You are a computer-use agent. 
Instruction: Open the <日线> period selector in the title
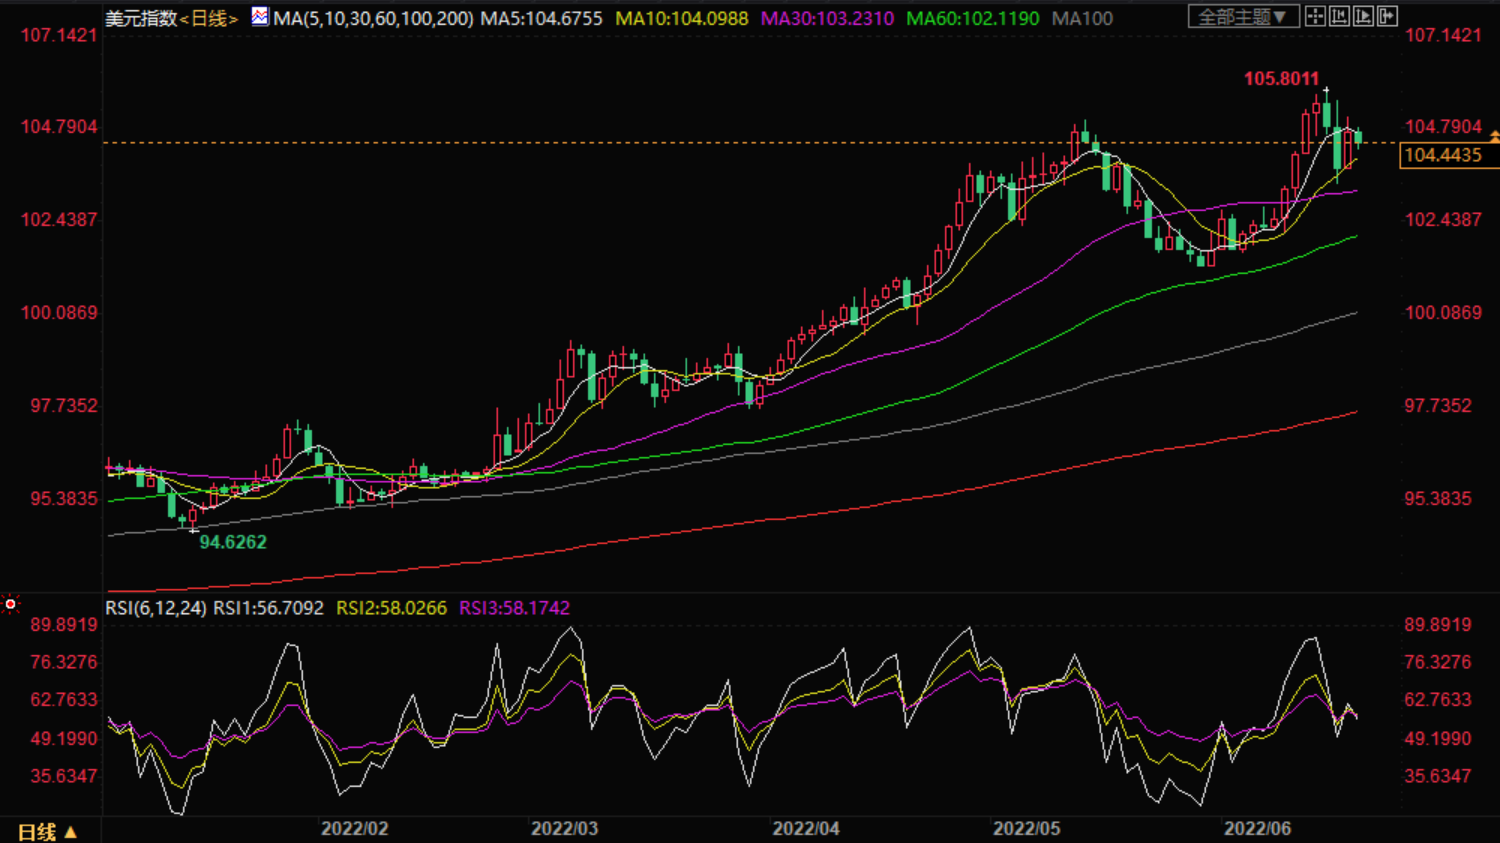[x=210, y=19]
